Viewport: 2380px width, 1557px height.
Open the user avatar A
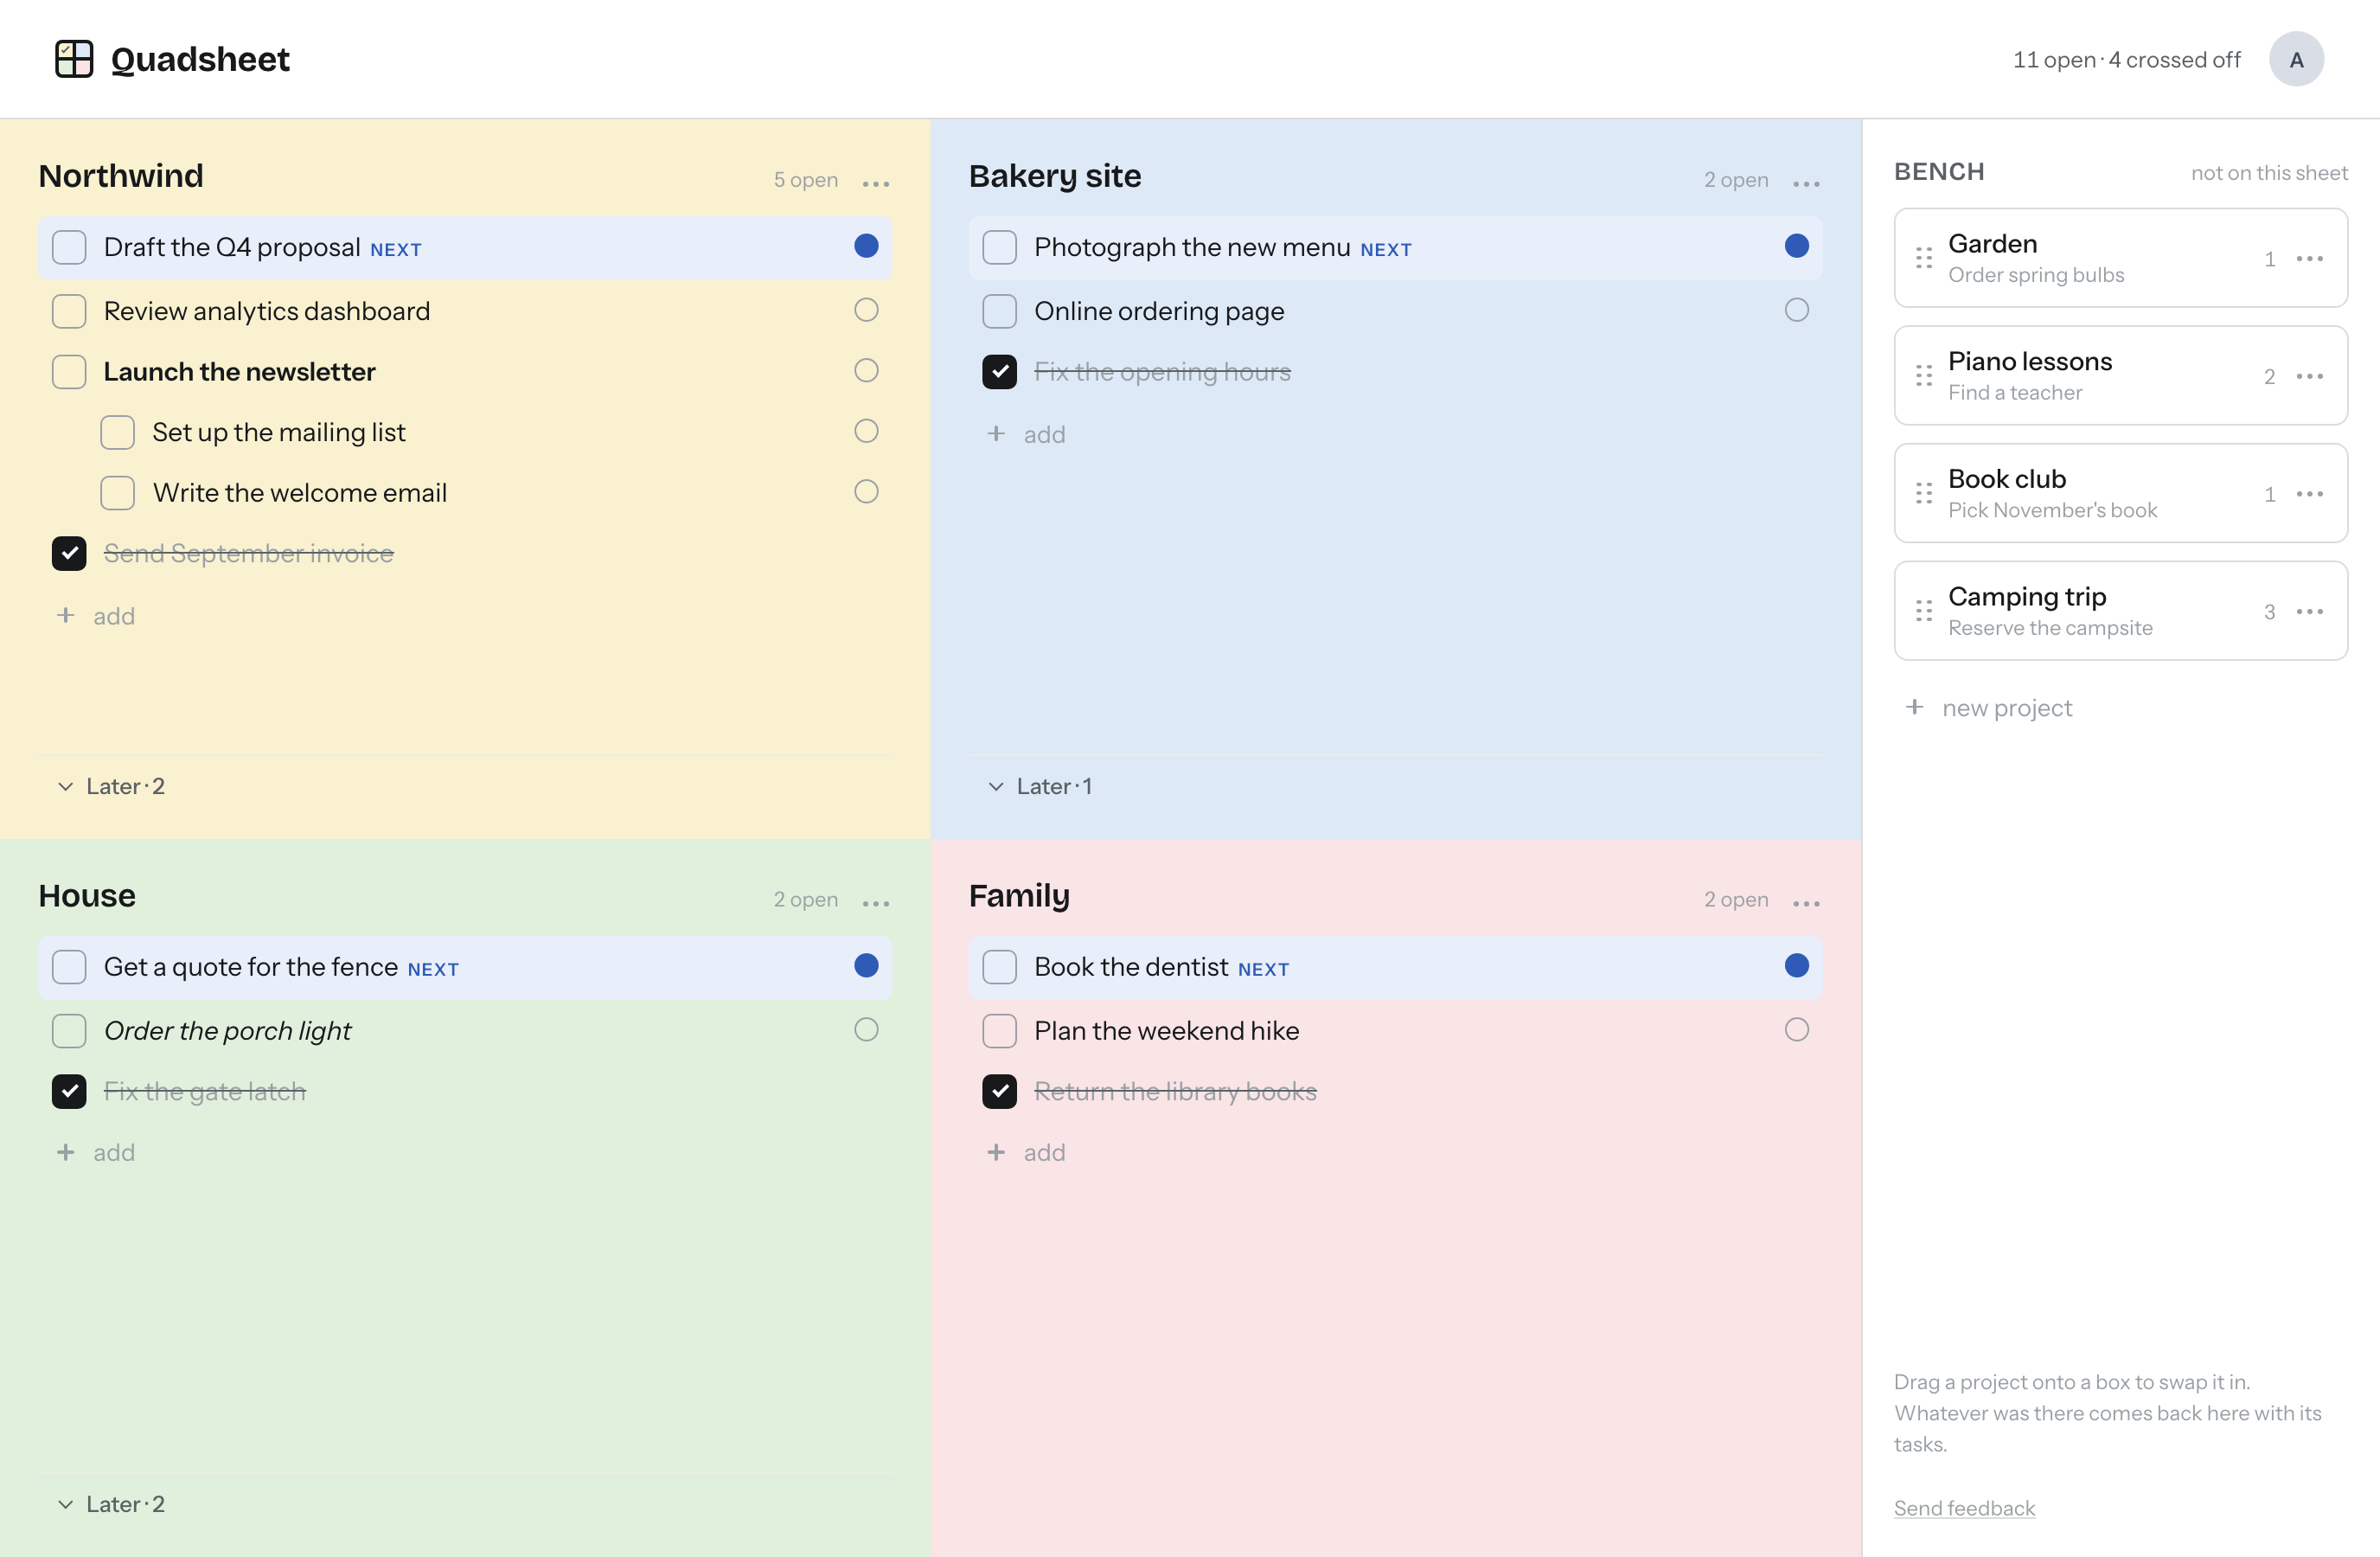pyautogui.click(x=2295, y=59)
